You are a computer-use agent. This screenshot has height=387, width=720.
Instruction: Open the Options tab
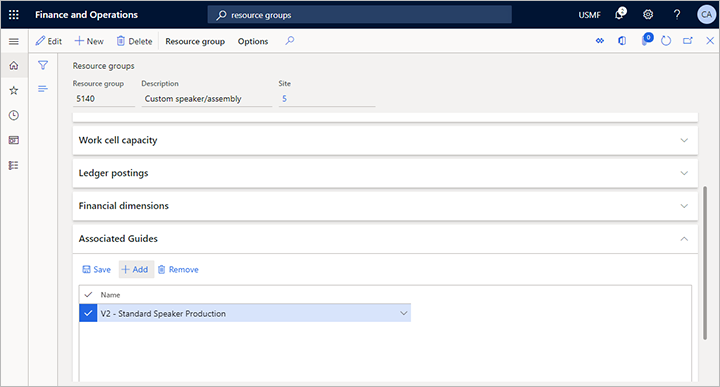[x=253, y=41]
